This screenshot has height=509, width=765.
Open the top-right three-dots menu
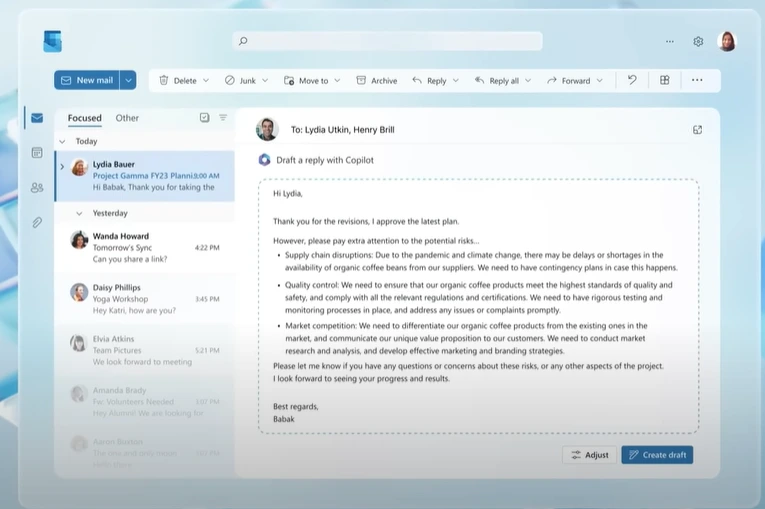[670, 41]
